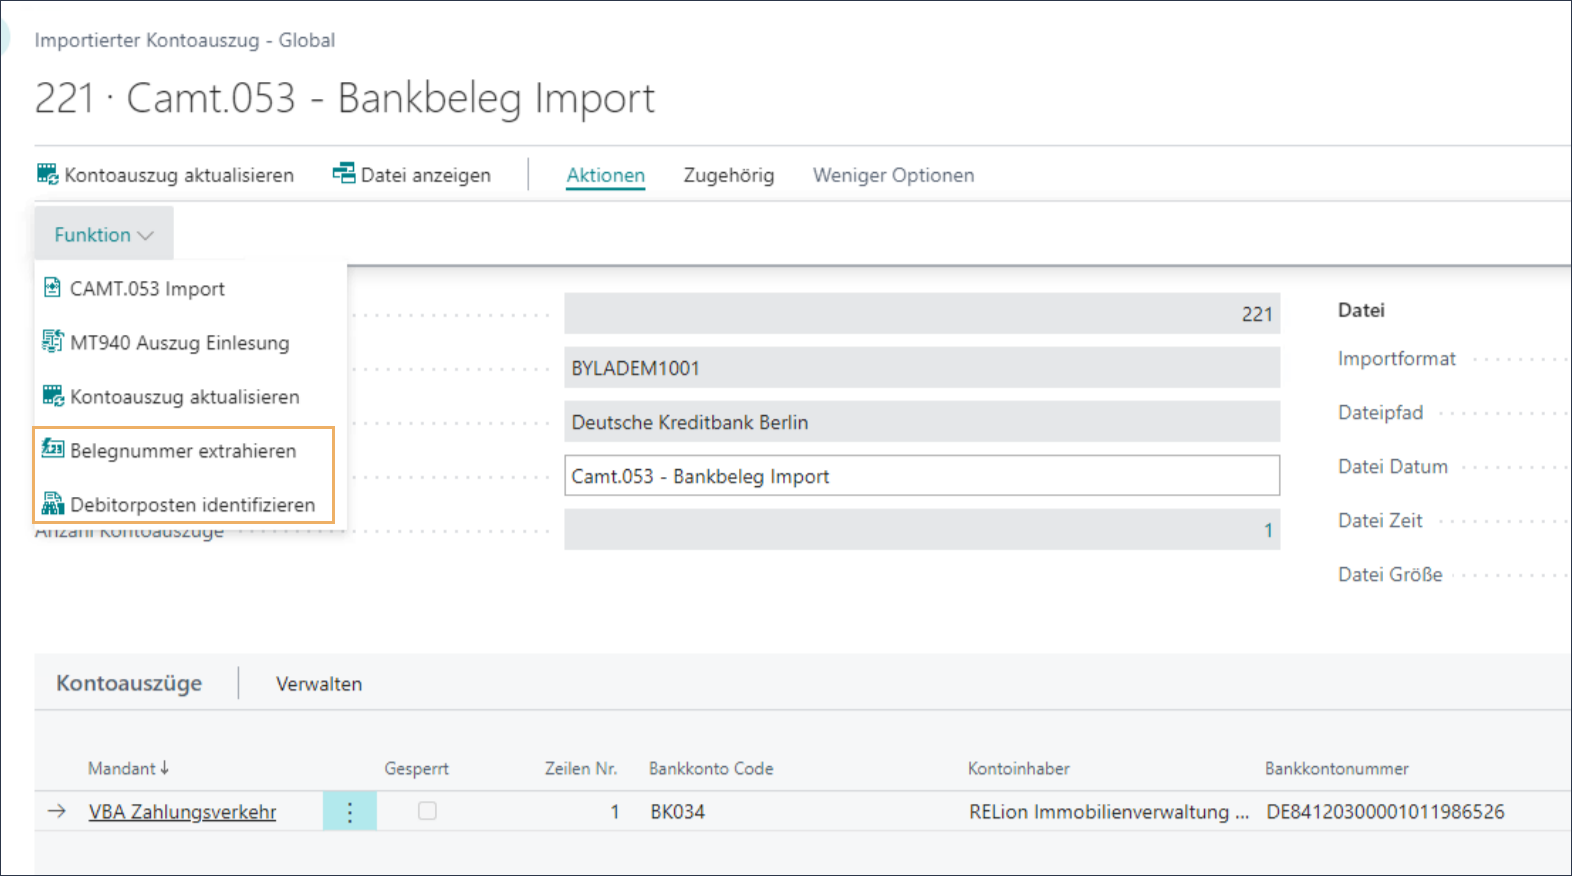The image size is (1572, 876).
Task: Click the BK034 Bankkonto Code cell
Action: point(678,812)
